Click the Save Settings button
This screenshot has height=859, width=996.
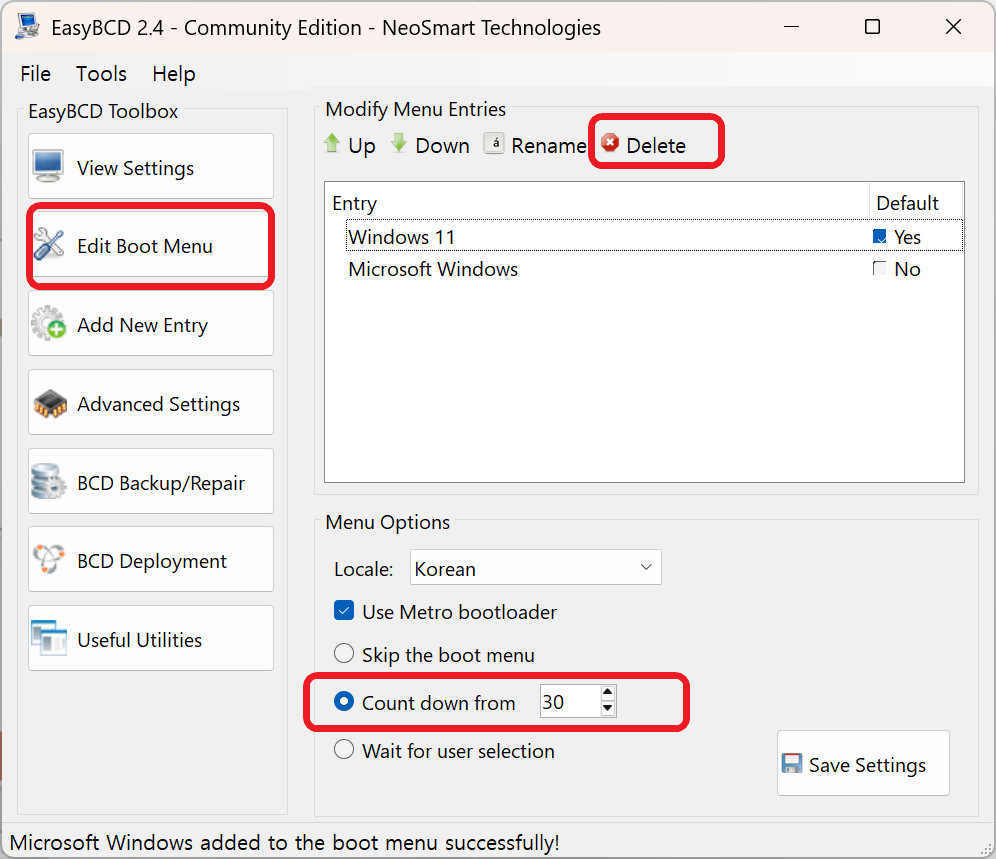(x=863, y=764)
